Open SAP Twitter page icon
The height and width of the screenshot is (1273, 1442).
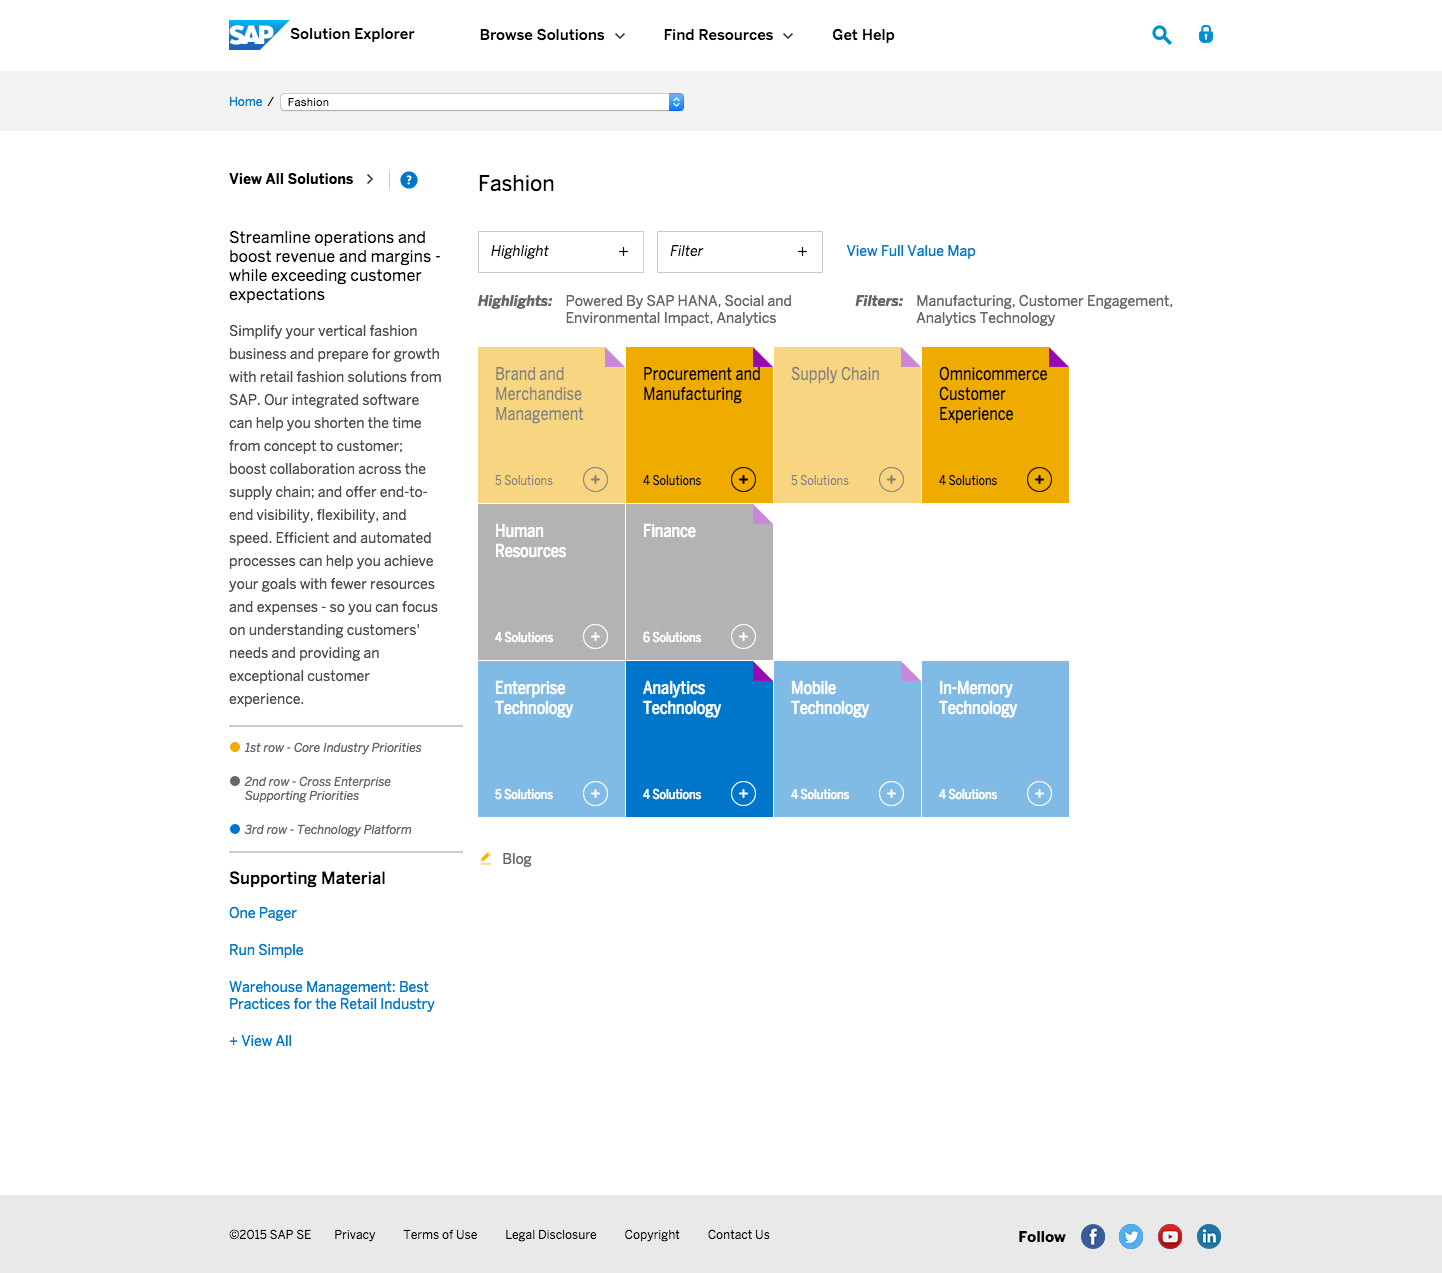[1131, 1237]
